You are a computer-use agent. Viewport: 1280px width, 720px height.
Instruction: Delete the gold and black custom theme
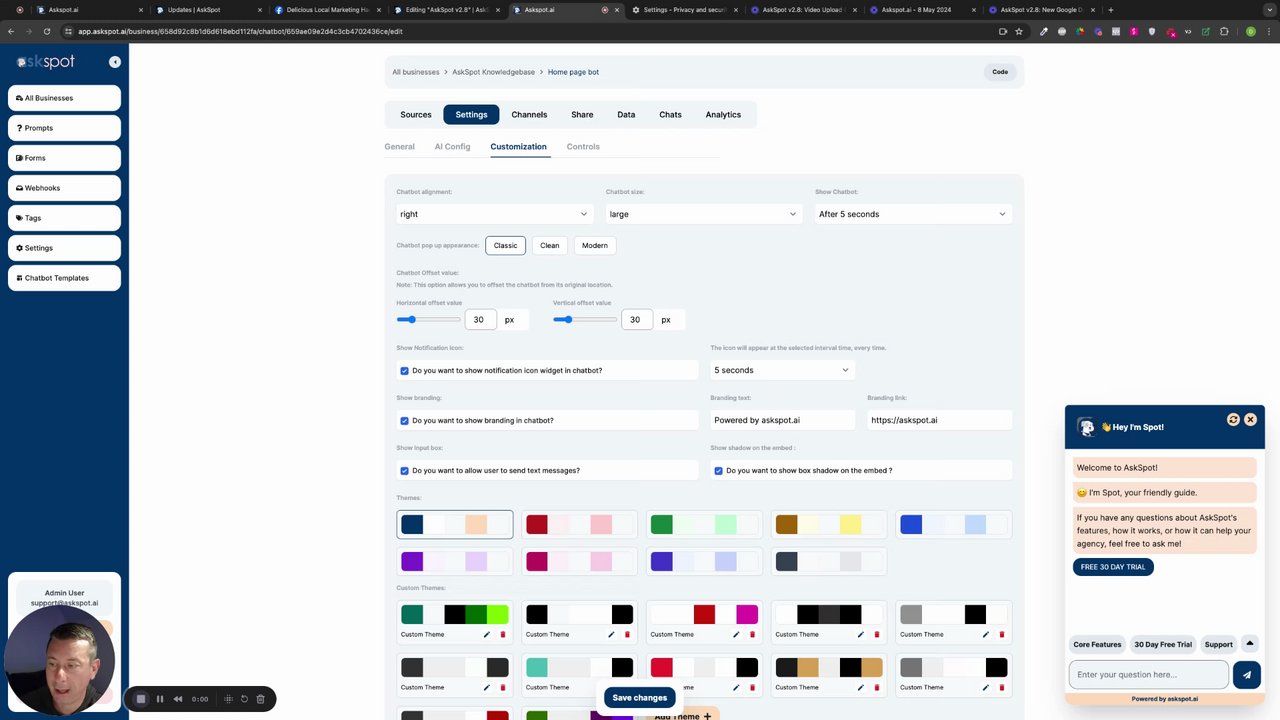tap(877, 687)
